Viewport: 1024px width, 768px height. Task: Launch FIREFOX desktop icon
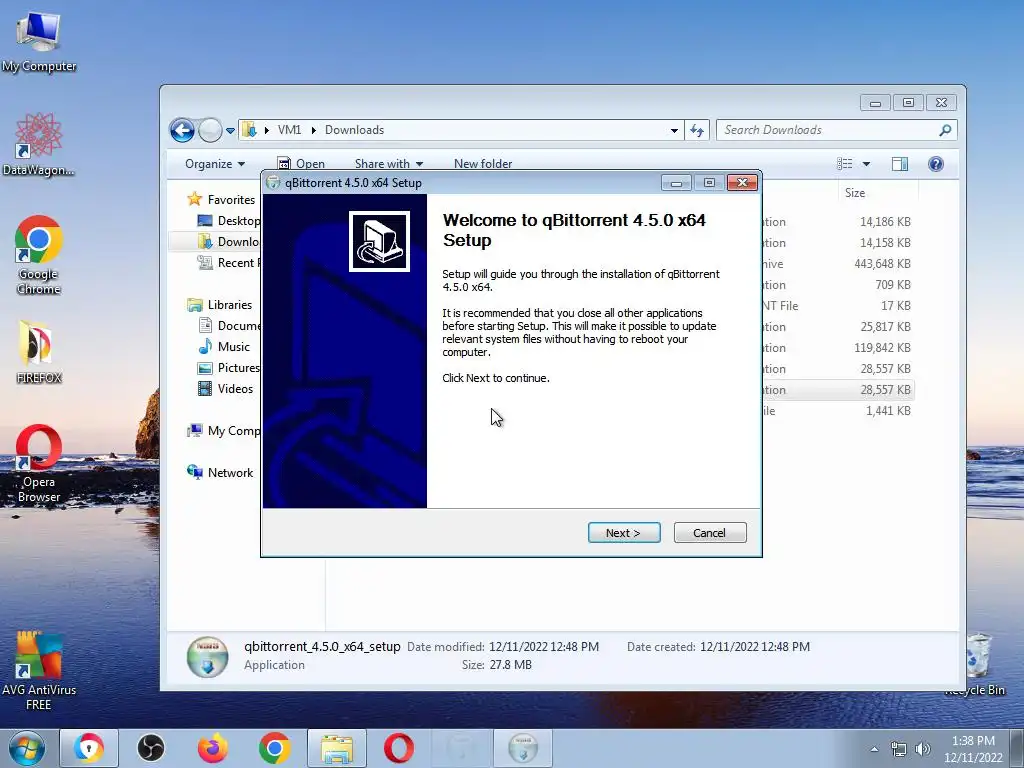pyautogui.click(x=39, y=353)
